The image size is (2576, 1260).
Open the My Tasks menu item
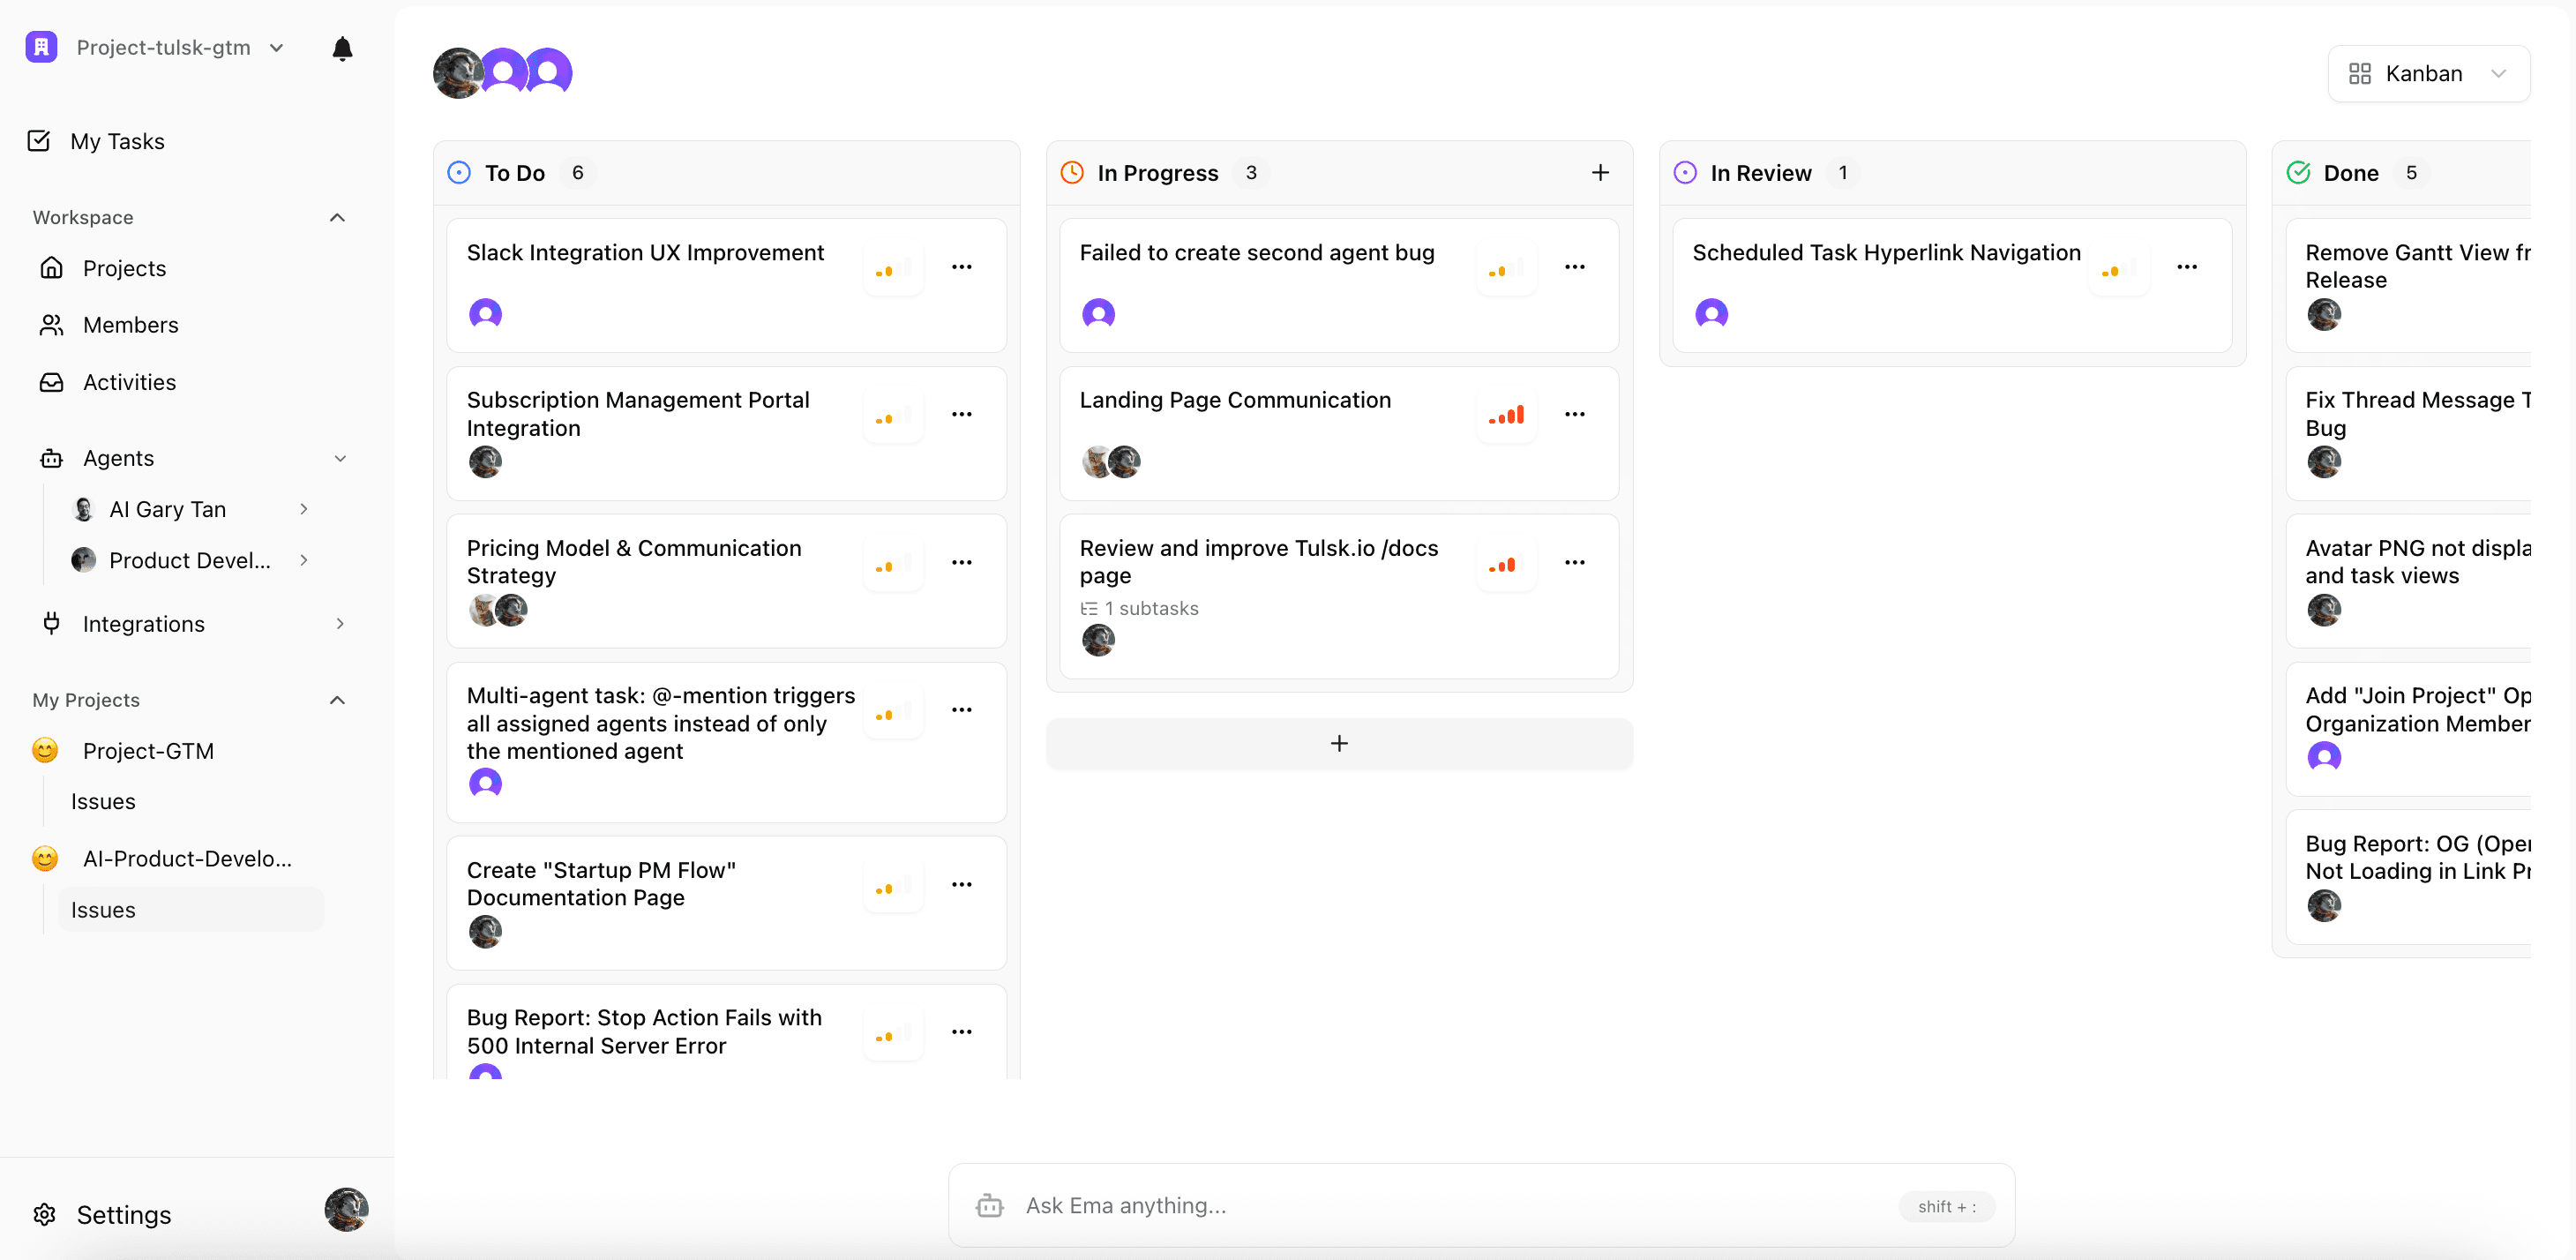click(x=116, y=141)
